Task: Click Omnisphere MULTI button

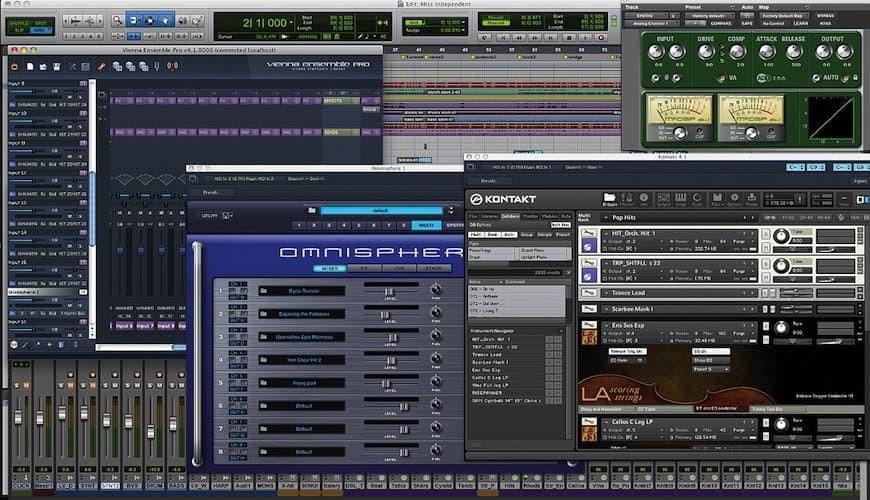Action: coord(426,225)
